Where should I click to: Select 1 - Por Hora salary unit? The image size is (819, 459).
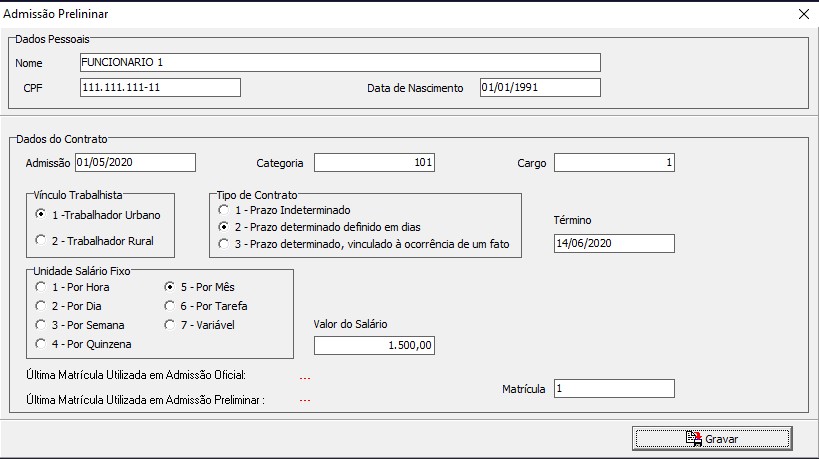click(x=40, y=287)
